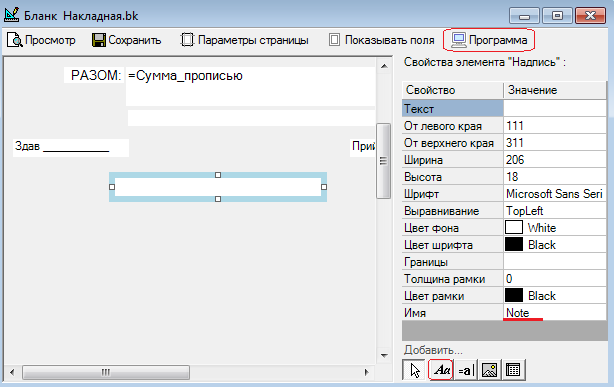
Task: Edit Толщина рамки value 0
Action: (554, 278)
